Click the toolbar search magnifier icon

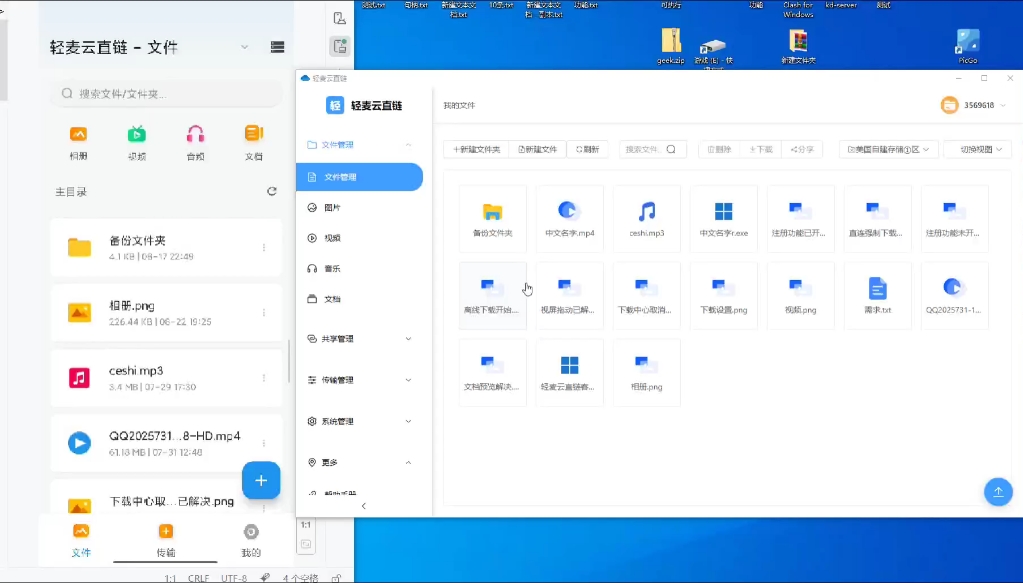(x=671, y=149)
